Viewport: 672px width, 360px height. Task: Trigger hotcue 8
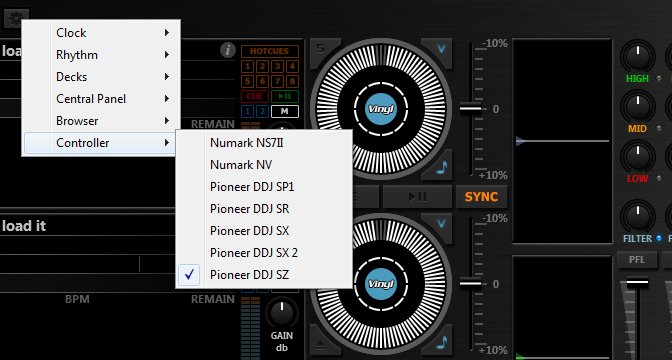pyautogui.click(x=293, y=81)
